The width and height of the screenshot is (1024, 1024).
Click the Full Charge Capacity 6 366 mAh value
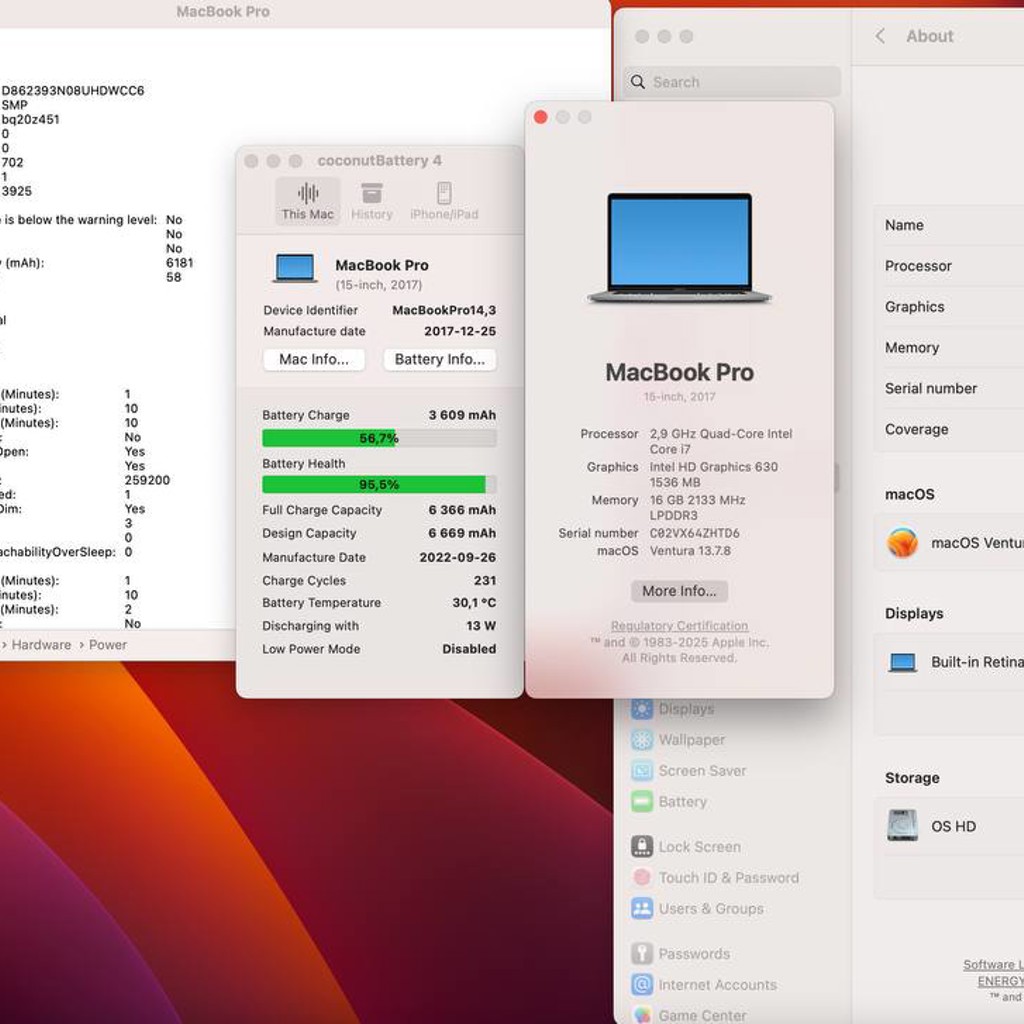[462, 510]
